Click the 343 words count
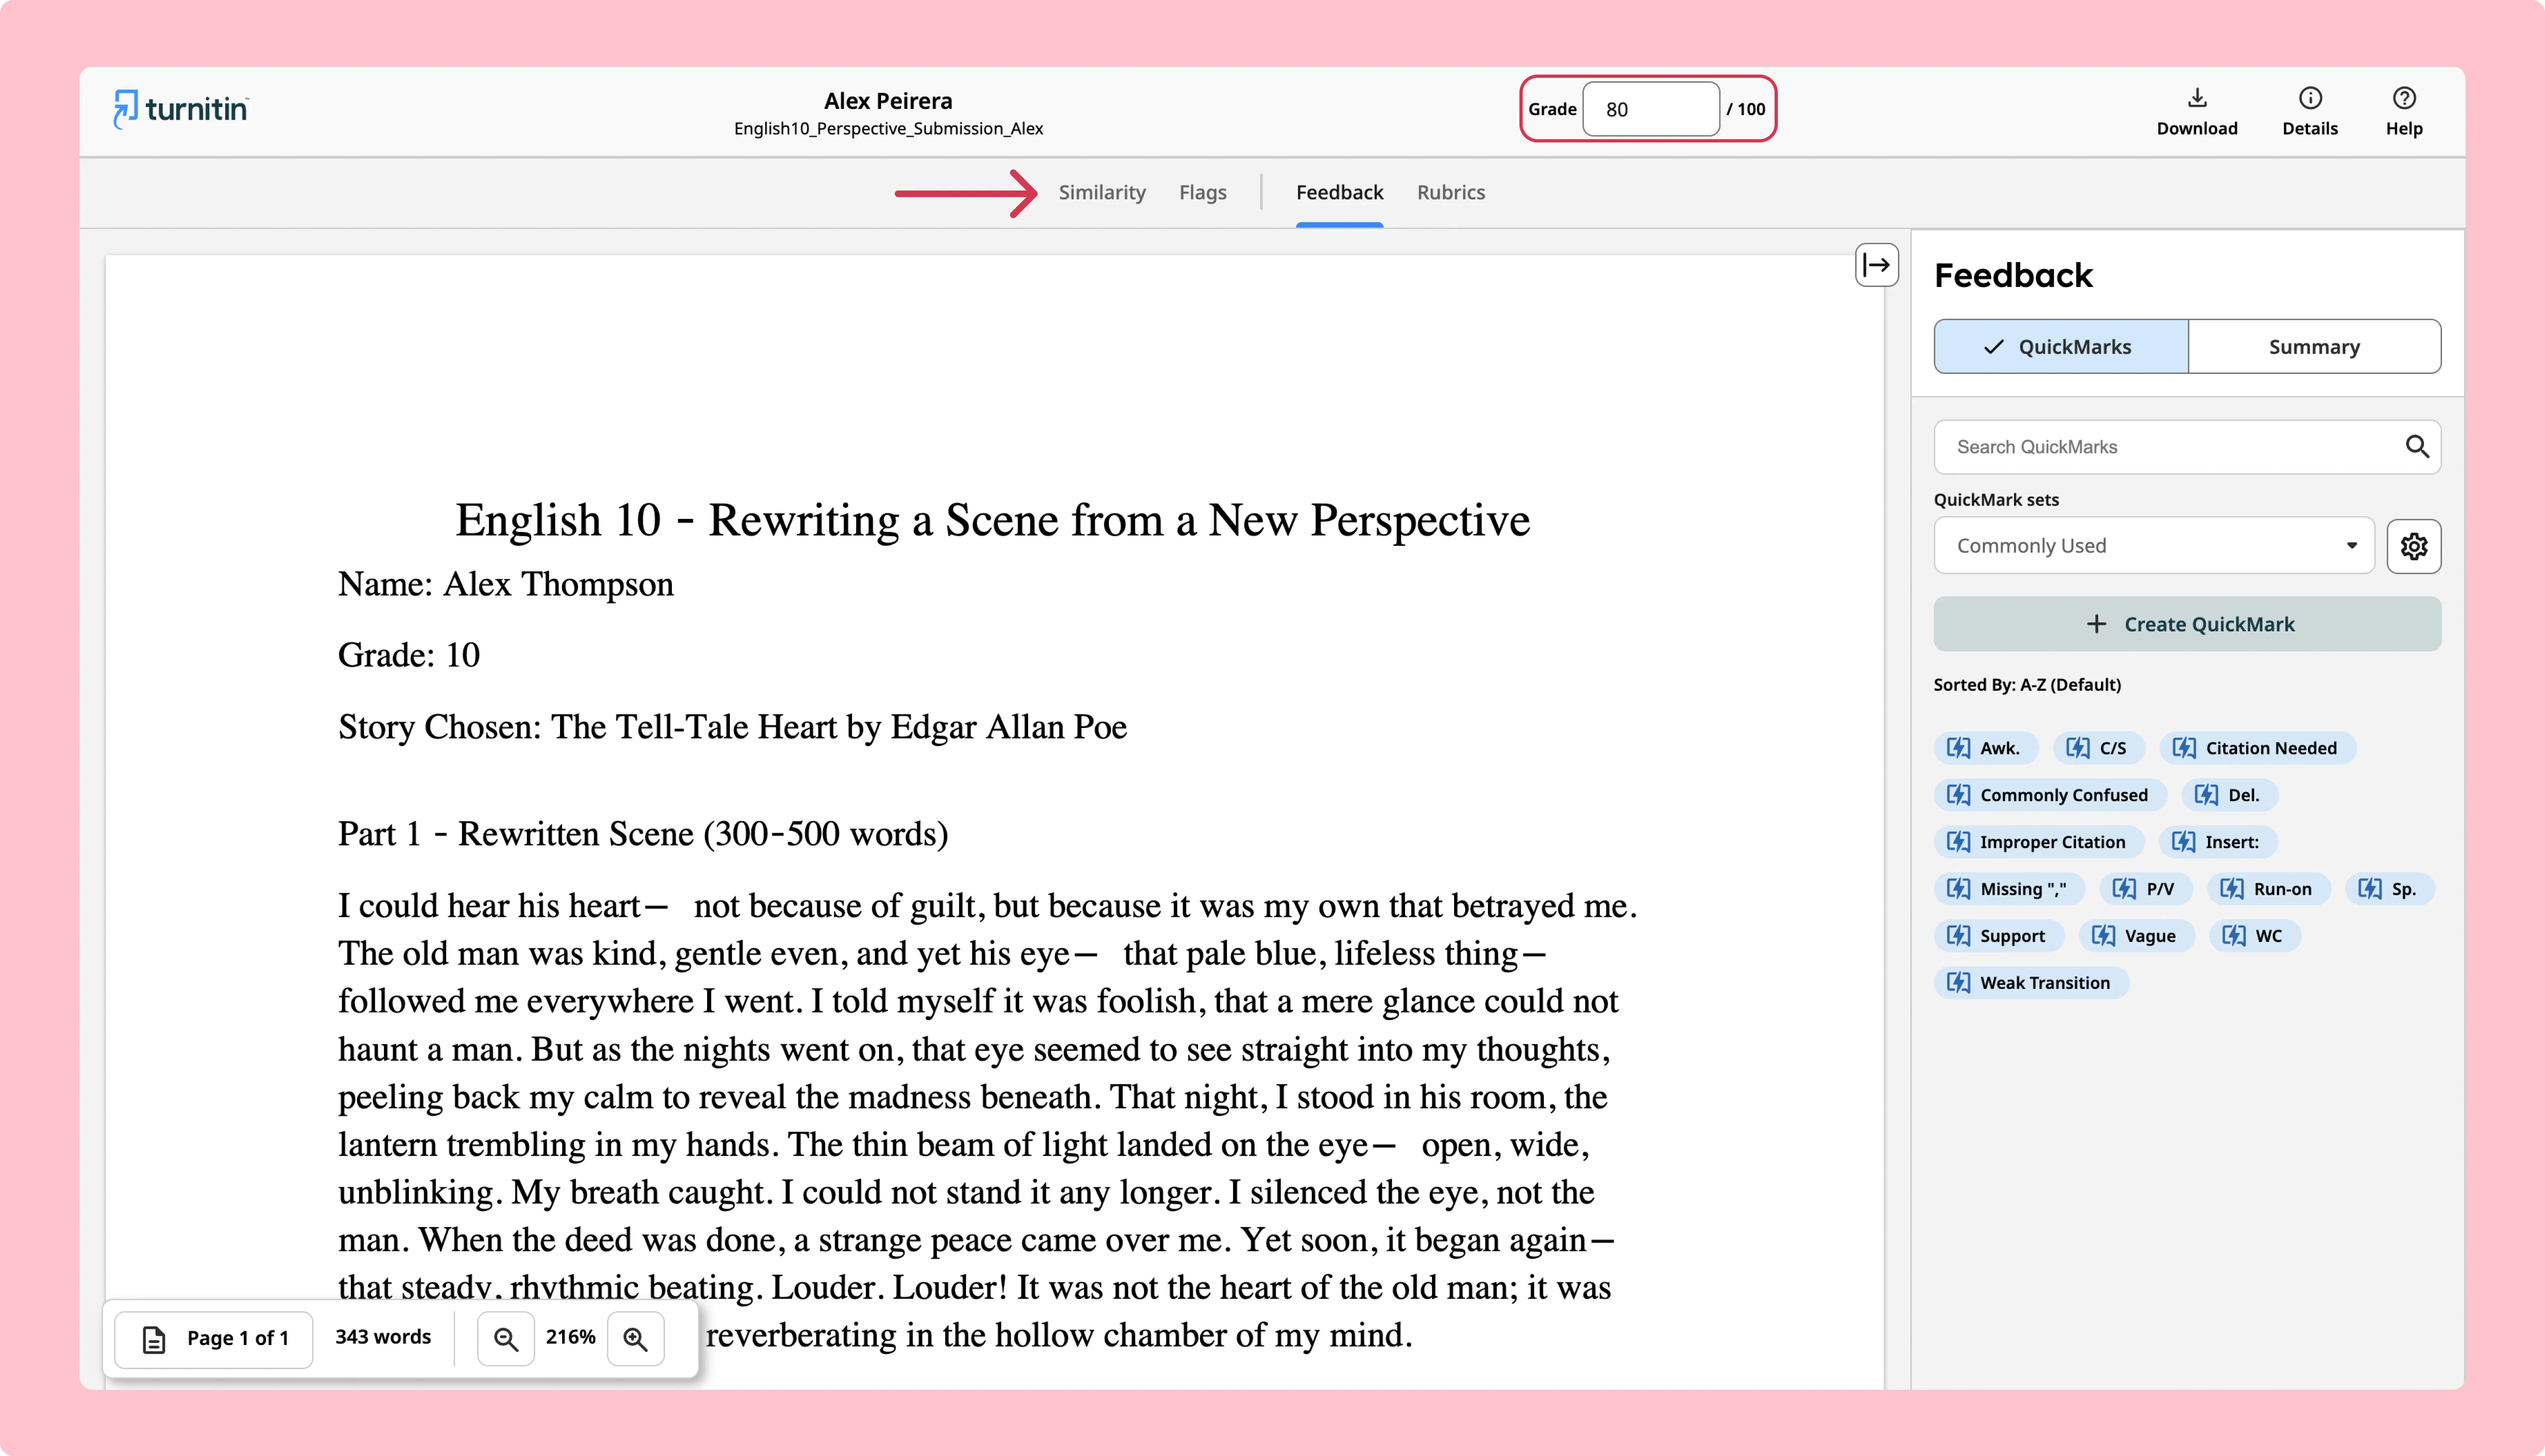 click(x=383, y=1337)
